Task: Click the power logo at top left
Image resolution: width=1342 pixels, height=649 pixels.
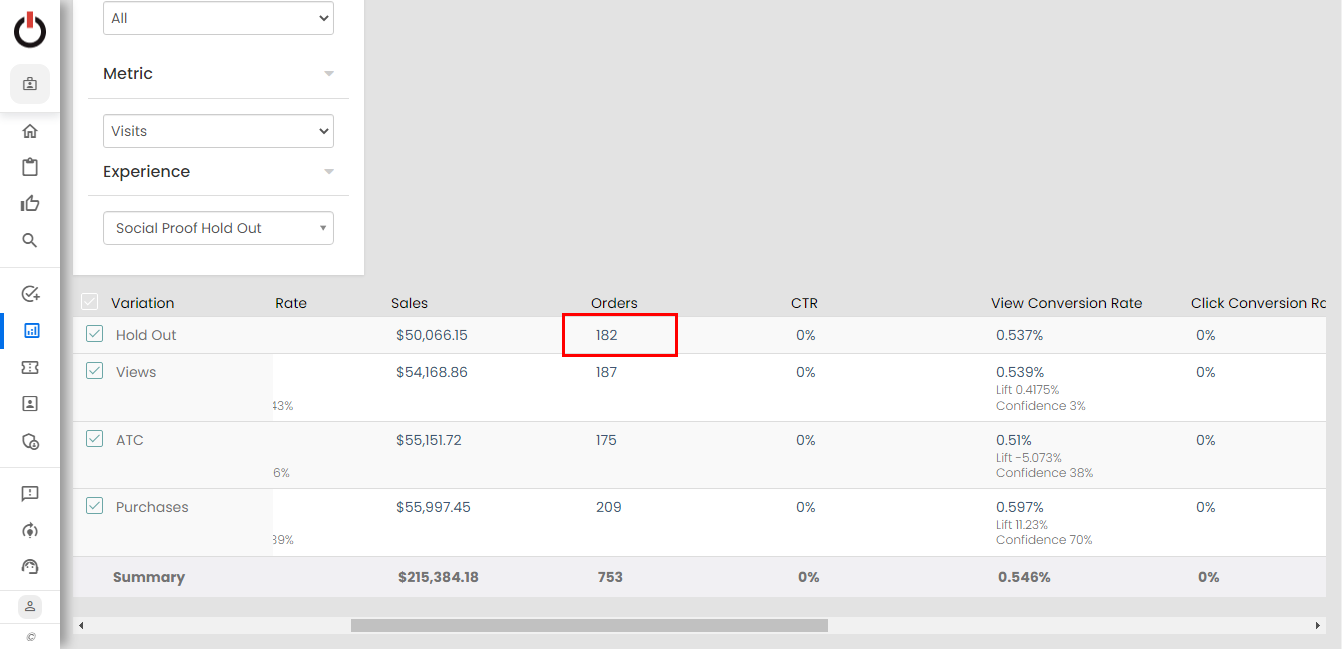Action: 30,30
